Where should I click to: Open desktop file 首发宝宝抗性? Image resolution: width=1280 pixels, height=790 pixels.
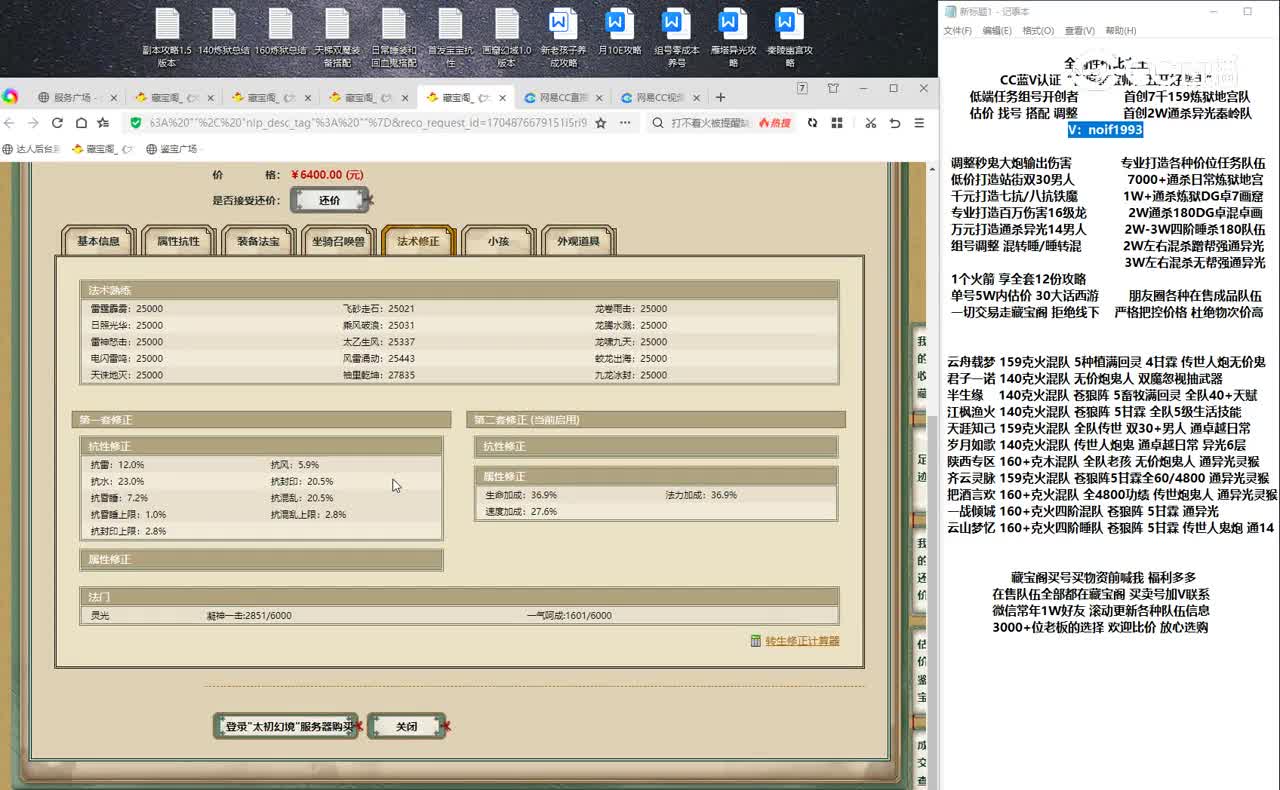pyautogui.click(x=451, y=38)
